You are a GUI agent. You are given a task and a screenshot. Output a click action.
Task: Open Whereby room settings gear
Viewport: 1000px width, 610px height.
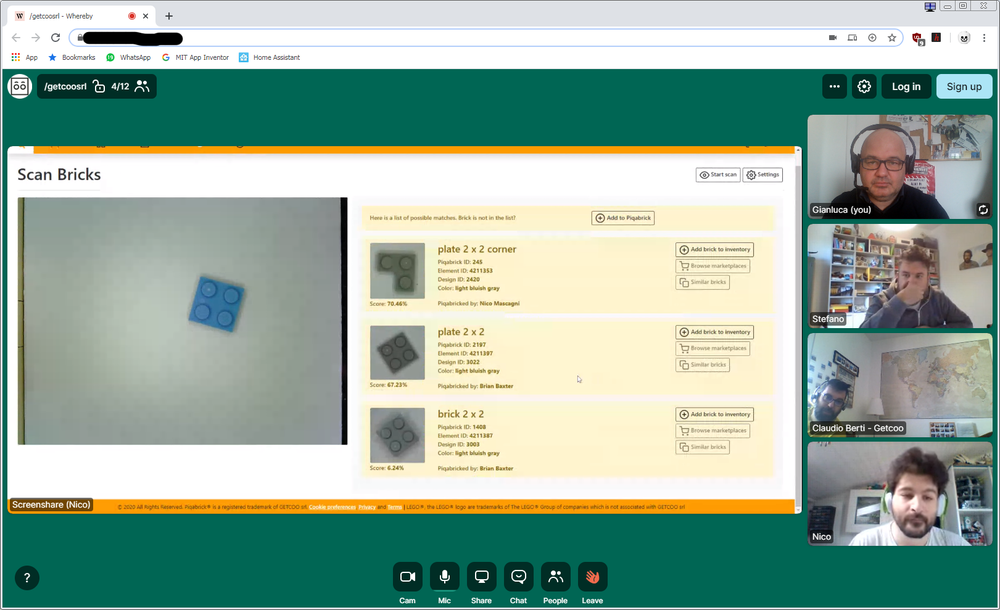(x=864, y=86)
